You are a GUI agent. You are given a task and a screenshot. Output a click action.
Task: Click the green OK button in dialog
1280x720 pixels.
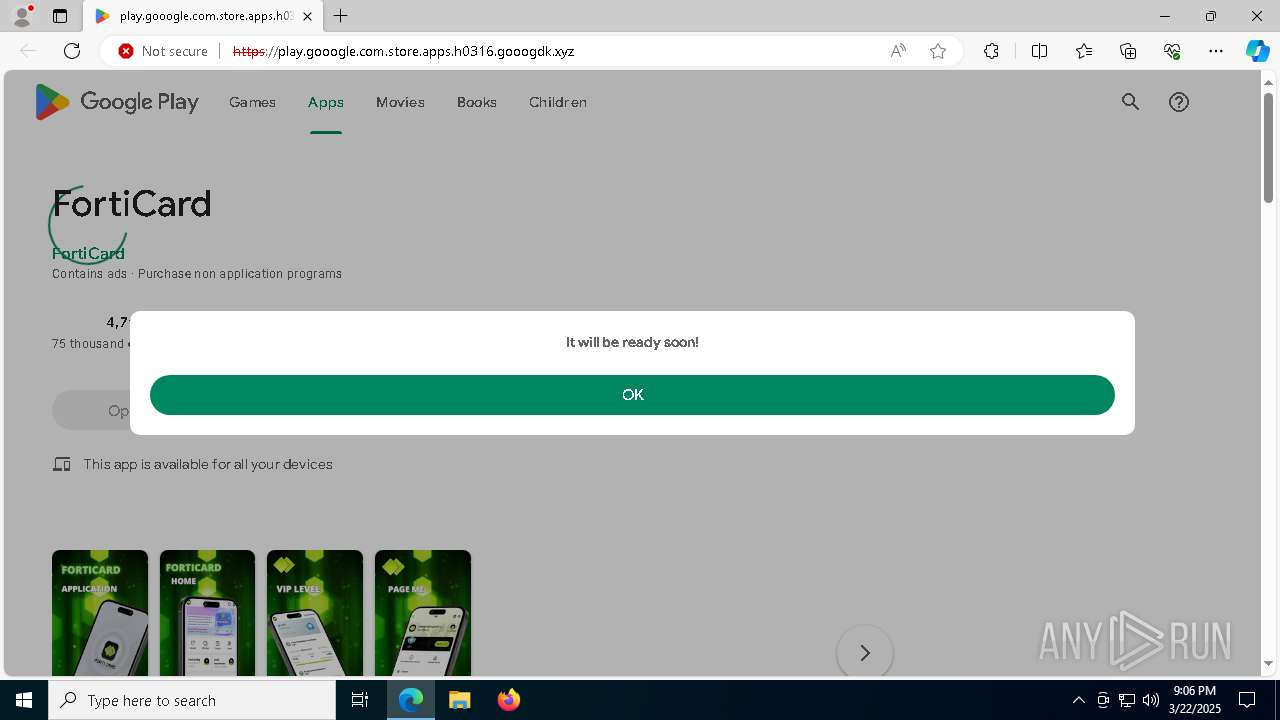point(632,395)
